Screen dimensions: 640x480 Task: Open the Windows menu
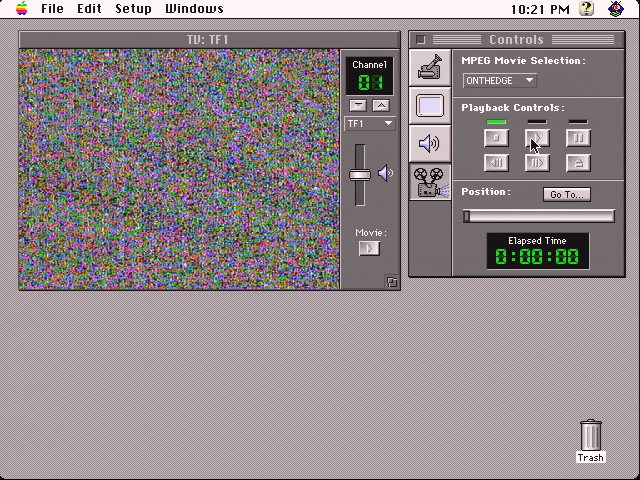[x=194, y=9]
